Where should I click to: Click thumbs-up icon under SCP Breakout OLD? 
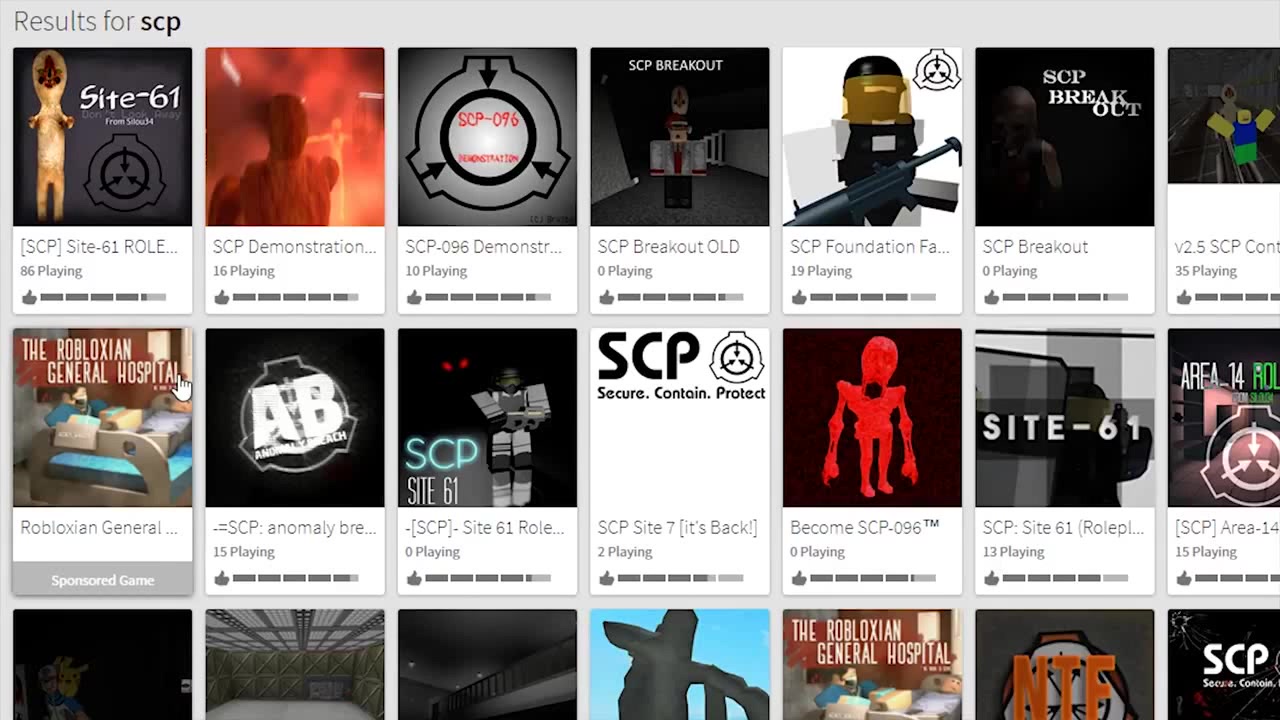click(x=607, y=297)
